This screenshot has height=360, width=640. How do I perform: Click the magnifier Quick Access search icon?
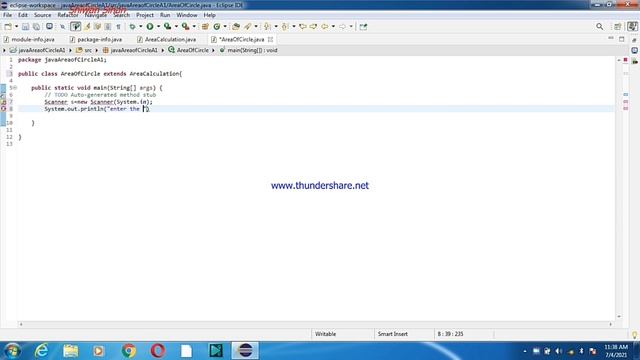[600, 27]
